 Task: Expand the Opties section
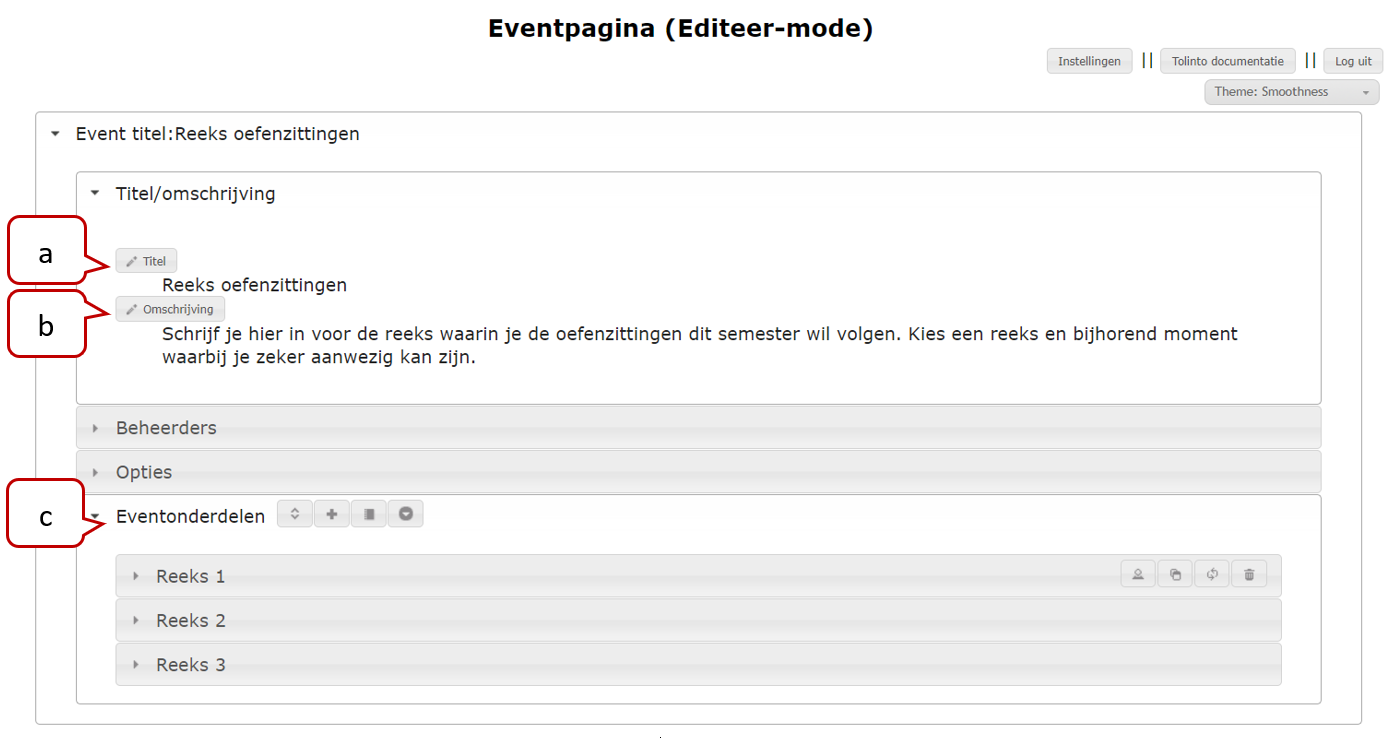click(699, 471)
